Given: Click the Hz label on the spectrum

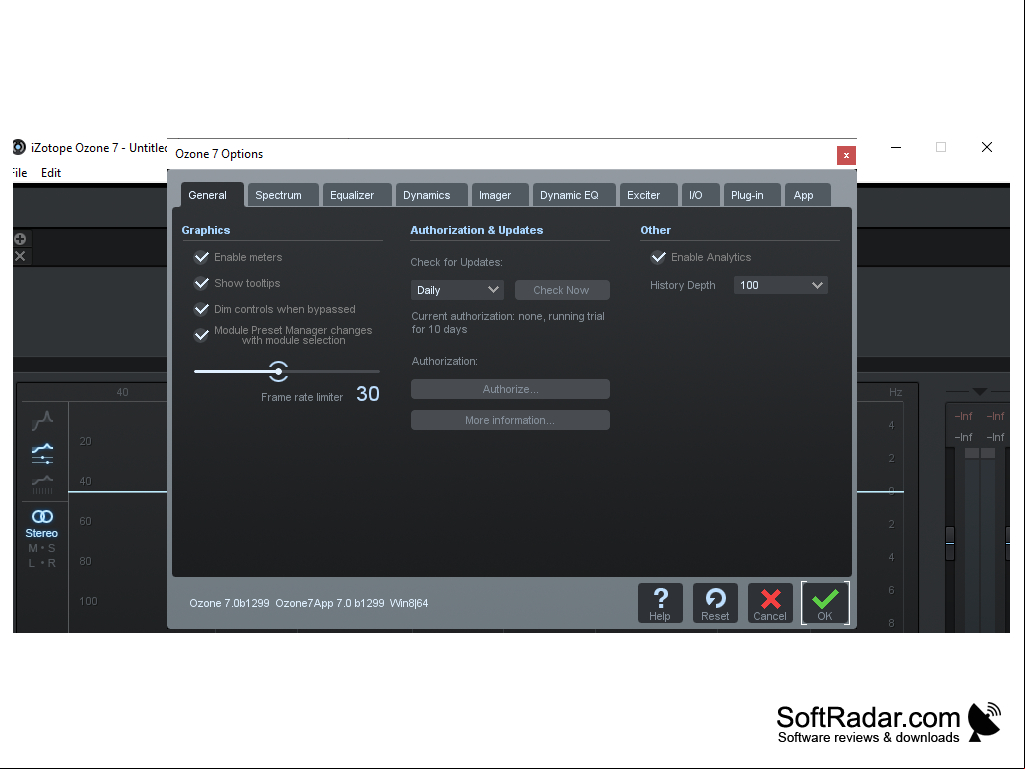Looking at the screenshot, I should click(x=896, y=392).
